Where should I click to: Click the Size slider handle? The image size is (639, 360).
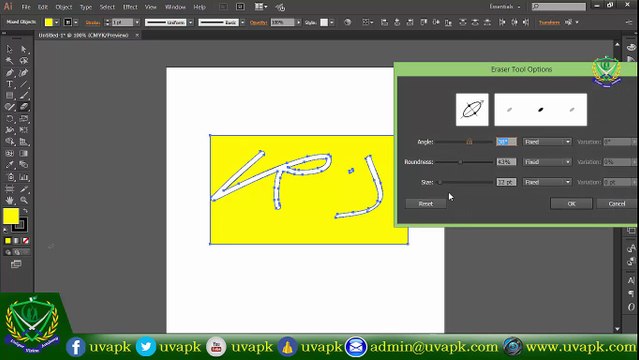(x=440, y=182)
